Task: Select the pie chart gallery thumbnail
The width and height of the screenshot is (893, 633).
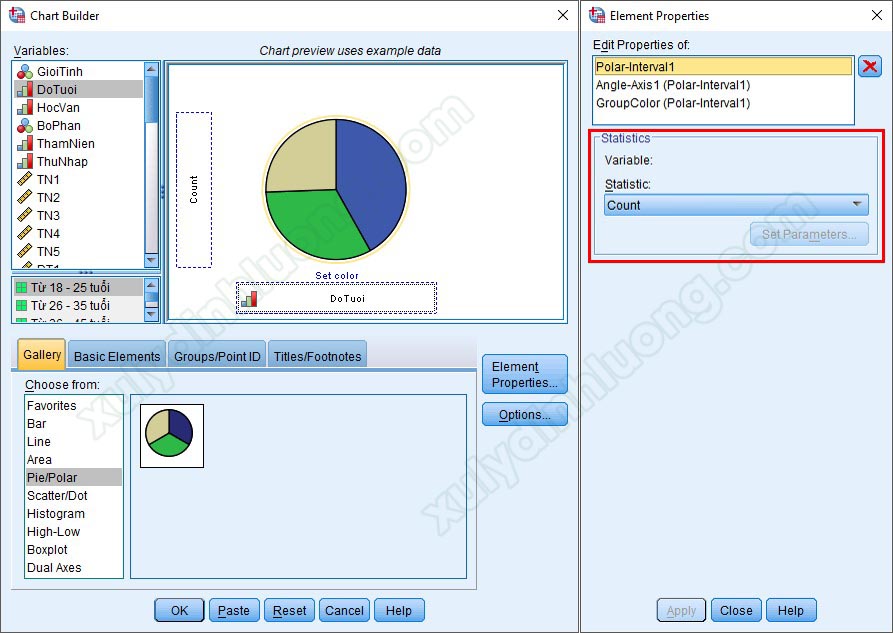Action: click(171, 435)
